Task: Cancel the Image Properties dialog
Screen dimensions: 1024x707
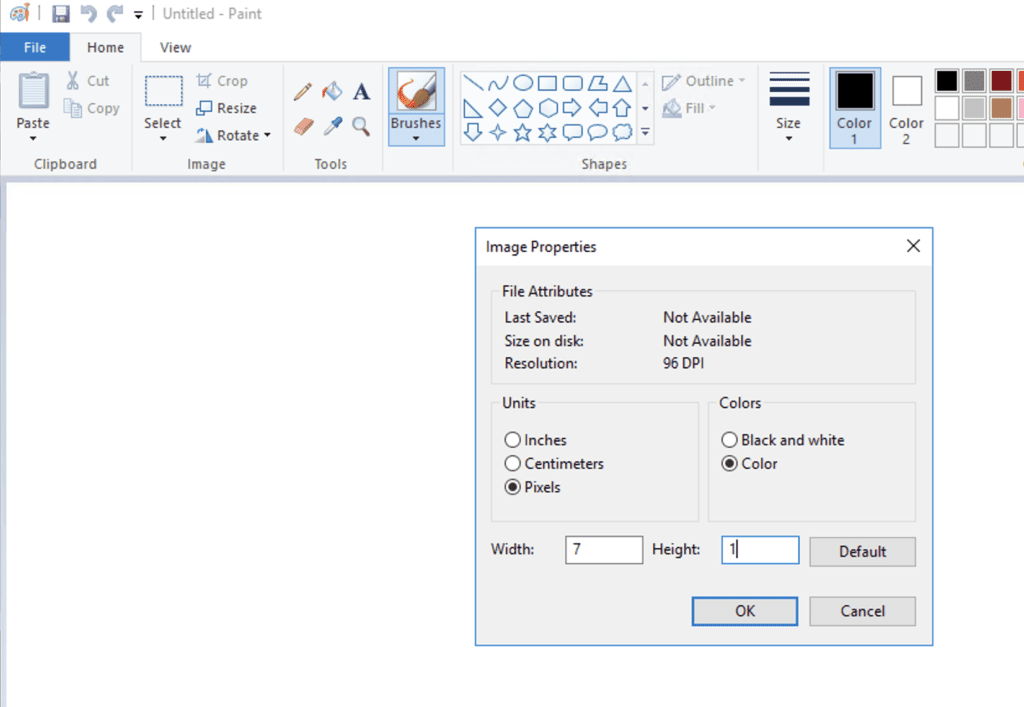Action: tap(862, 611)
